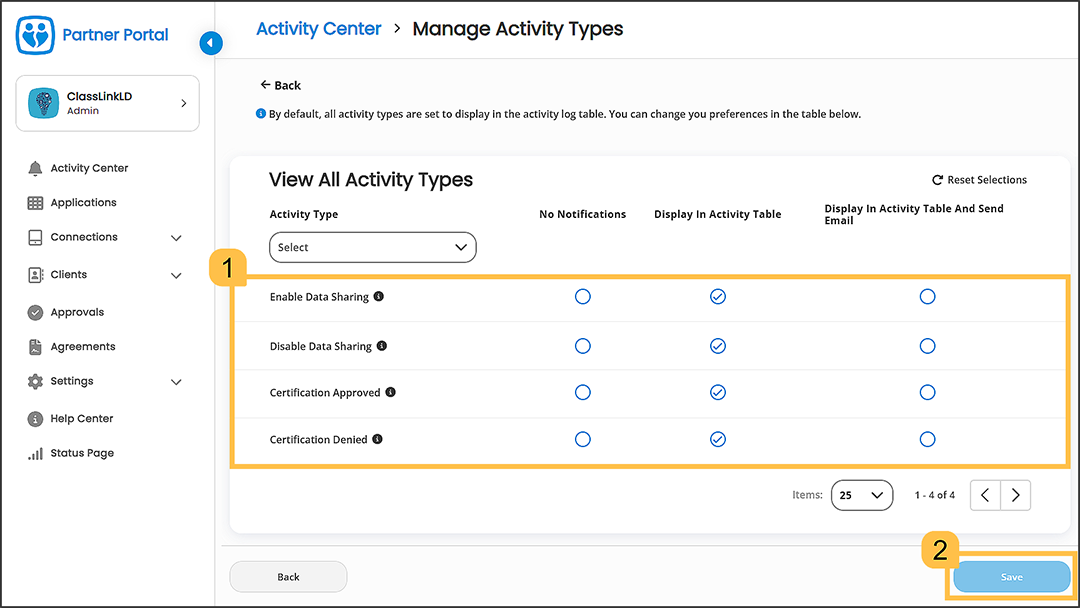The height and width of the screenshot is (608, 1080).
Task: Open Help Center from the sidebar
Action: (81, 419)
